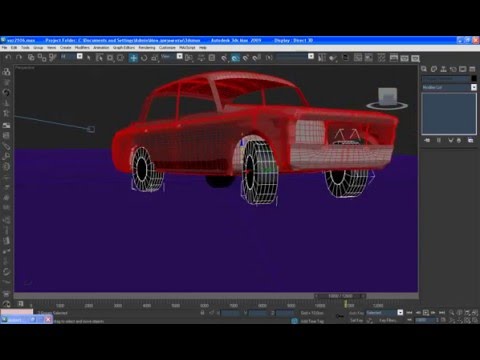The image size is (480, 360).
Task: Open the Schematic View
Action: (x=369, y=58)
